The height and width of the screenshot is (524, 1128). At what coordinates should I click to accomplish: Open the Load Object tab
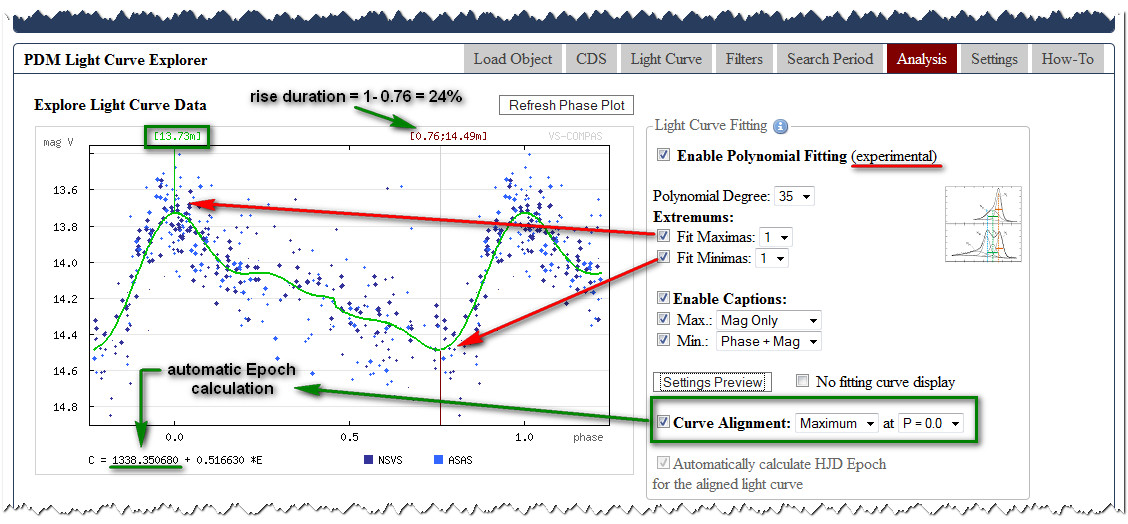[x=513, y=59]
